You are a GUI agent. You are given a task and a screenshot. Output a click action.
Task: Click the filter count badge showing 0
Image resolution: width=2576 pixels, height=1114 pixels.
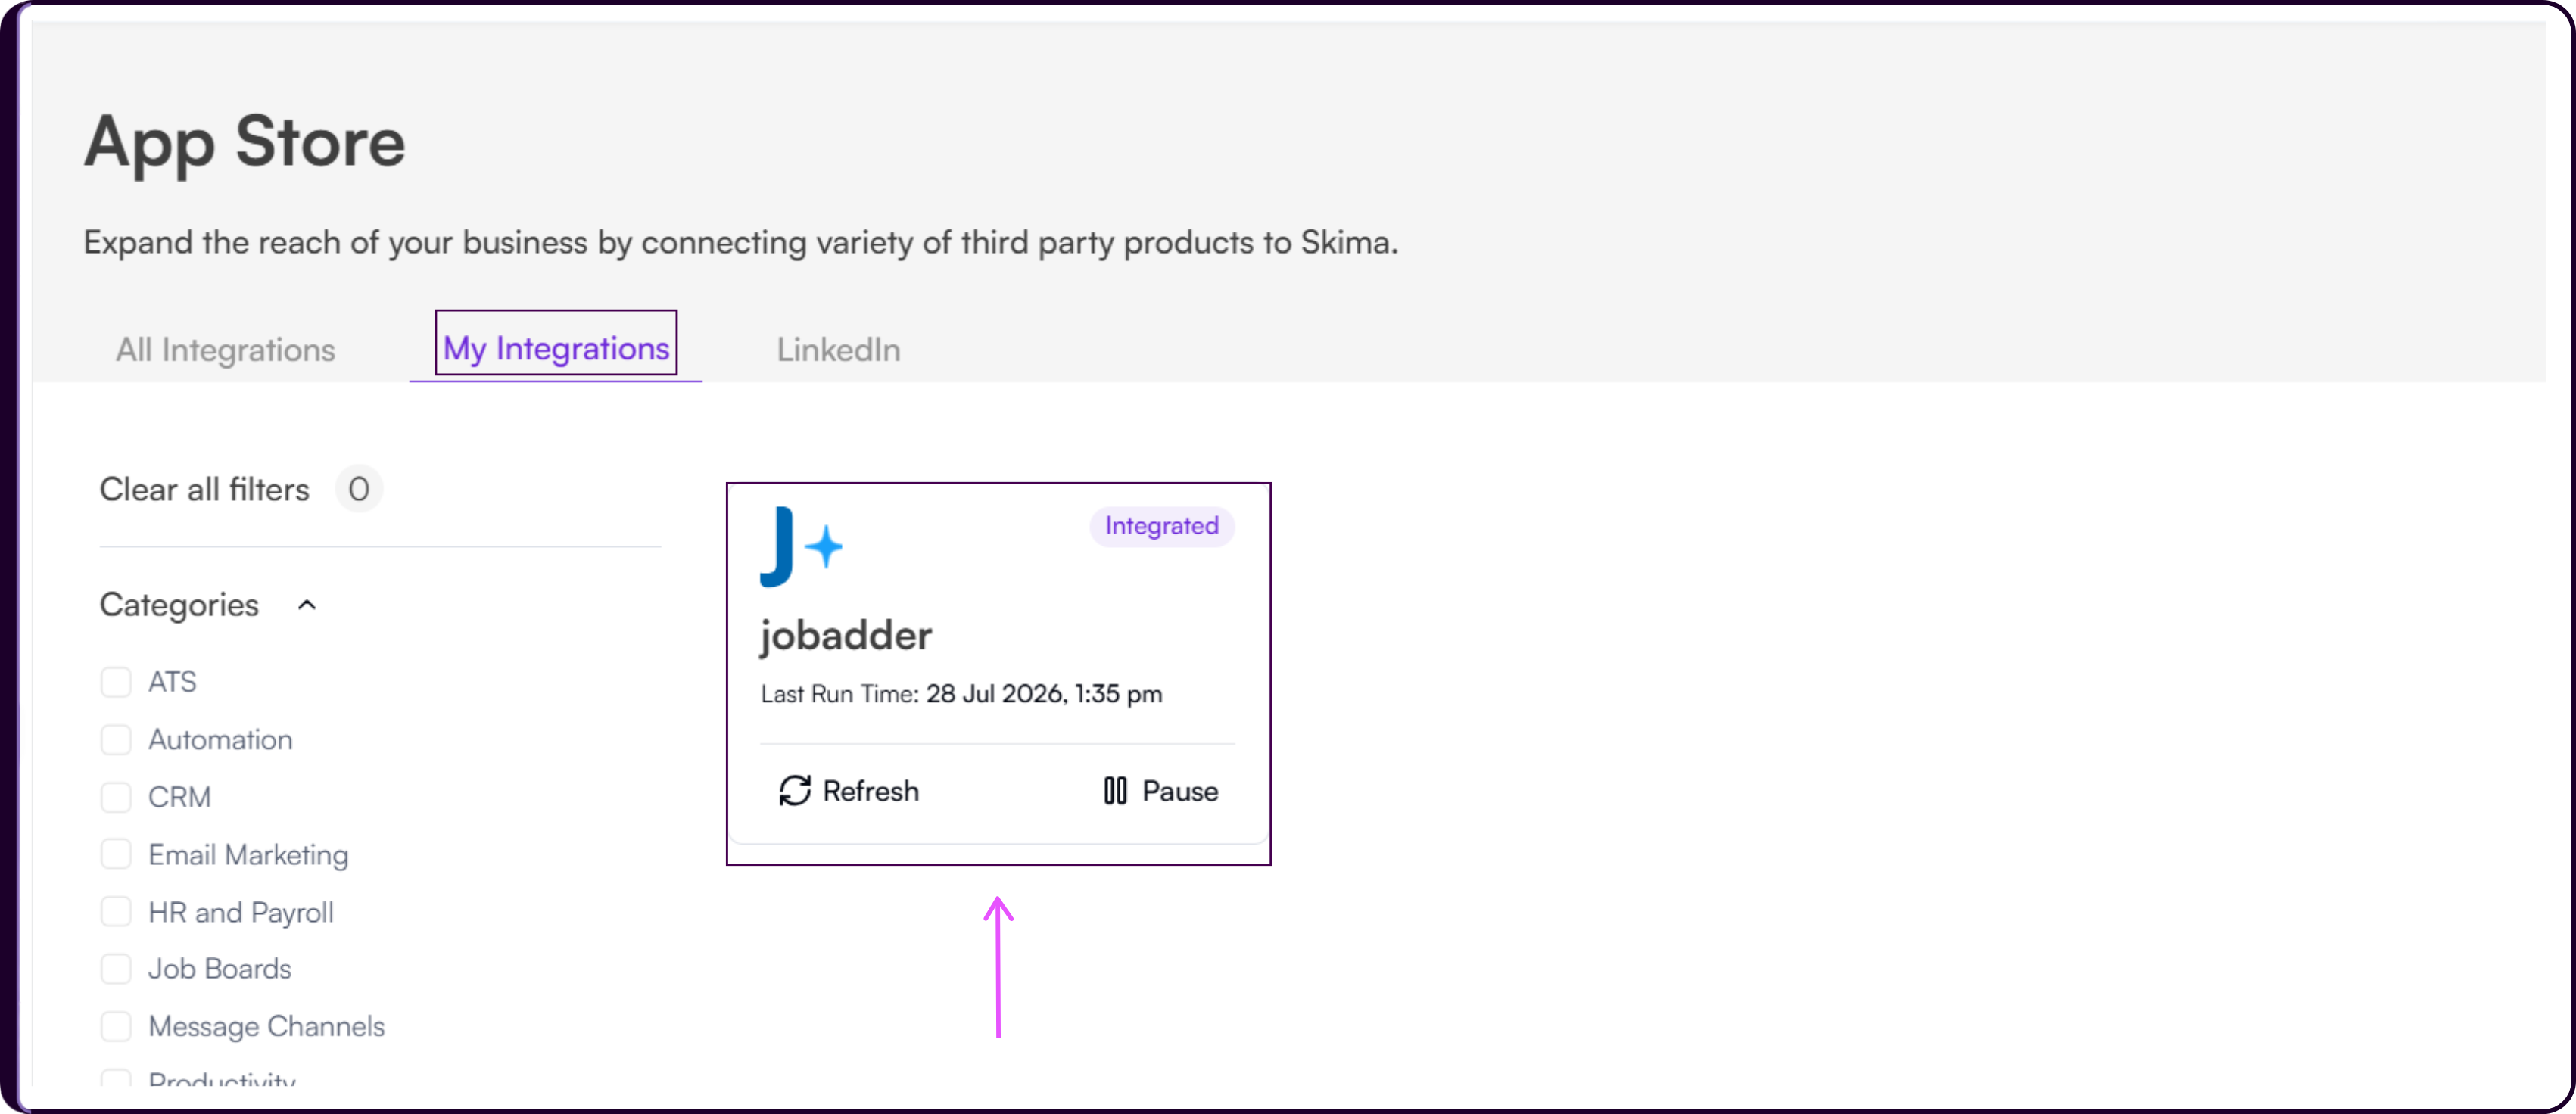click(358, 488)
